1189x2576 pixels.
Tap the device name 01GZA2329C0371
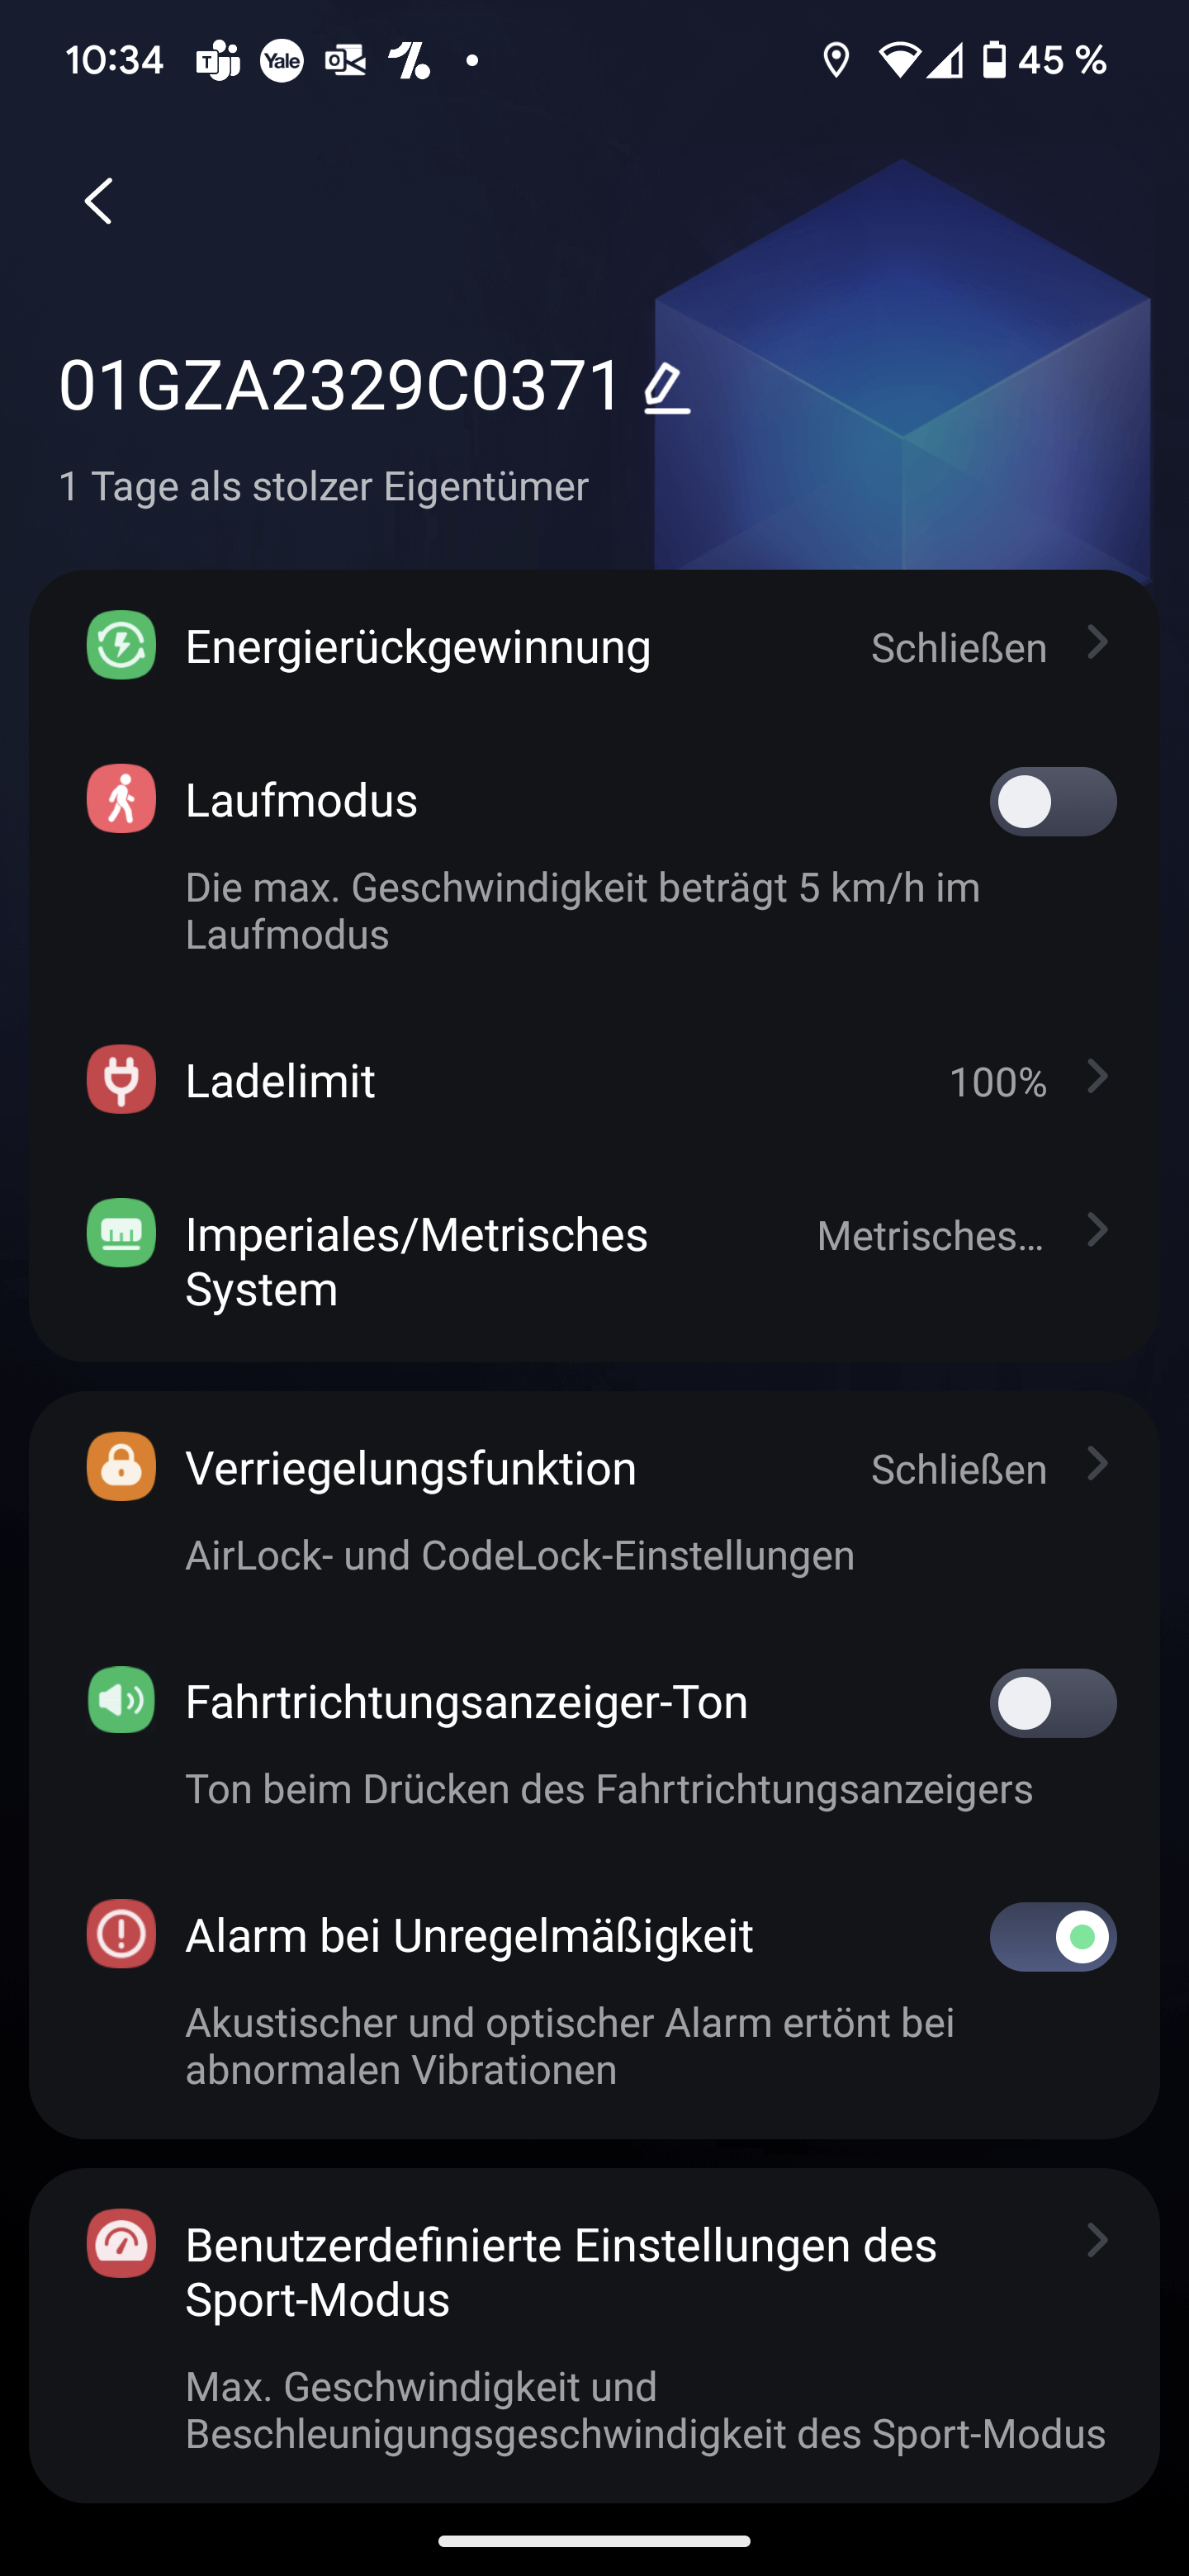[x=340, y=386]
